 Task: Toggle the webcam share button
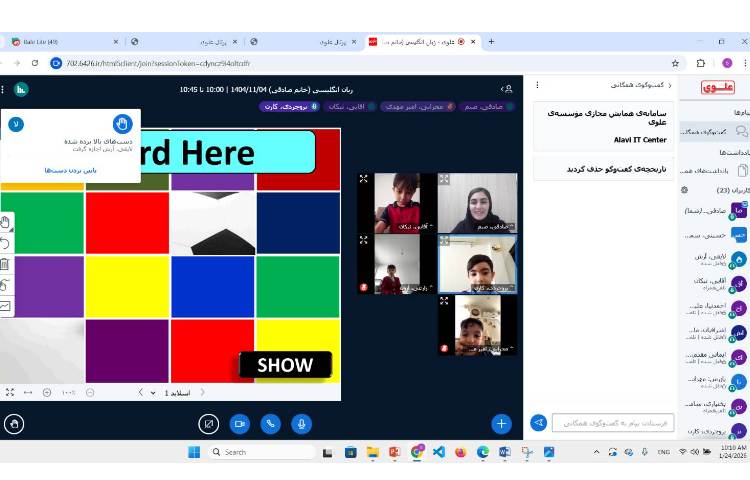coord(240,424)
